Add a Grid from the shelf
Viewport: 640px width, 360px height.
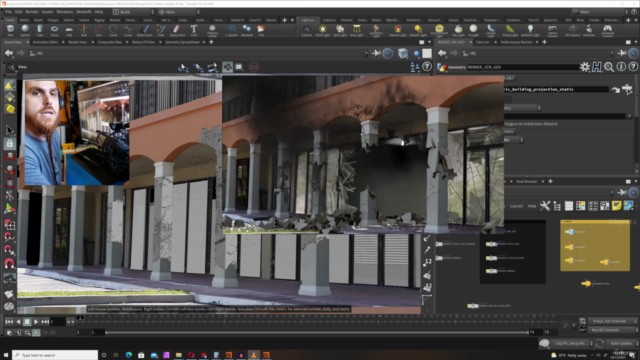[69, 30]
